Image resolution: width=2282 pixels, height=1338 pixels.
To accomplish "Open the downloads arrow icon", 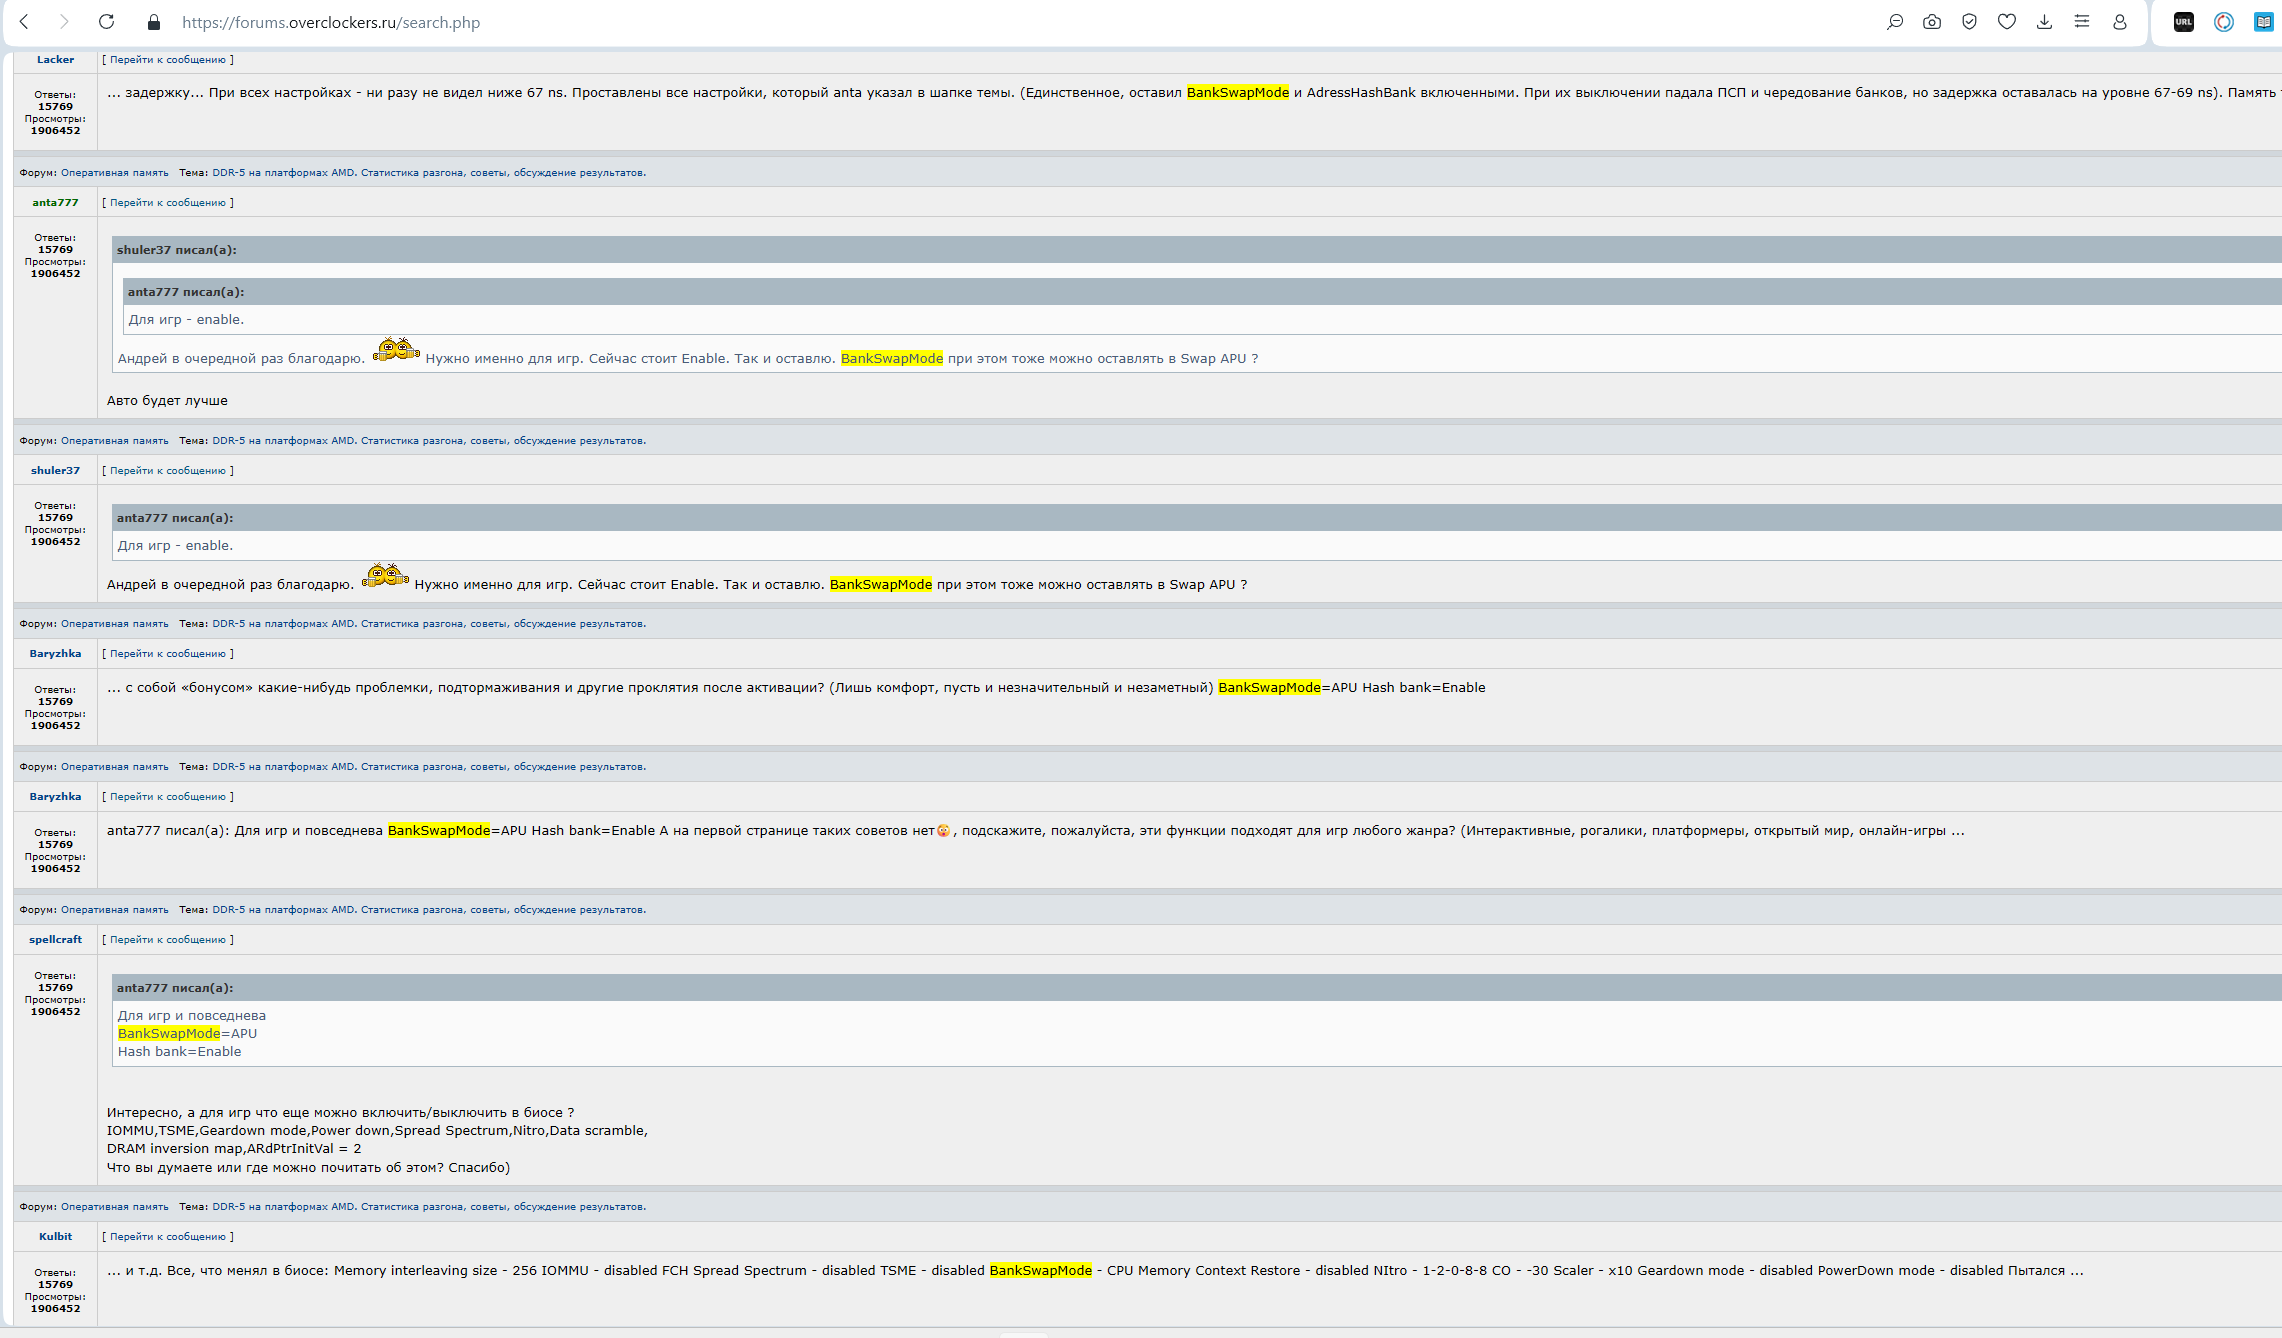I will click(x=2044, y=22).
